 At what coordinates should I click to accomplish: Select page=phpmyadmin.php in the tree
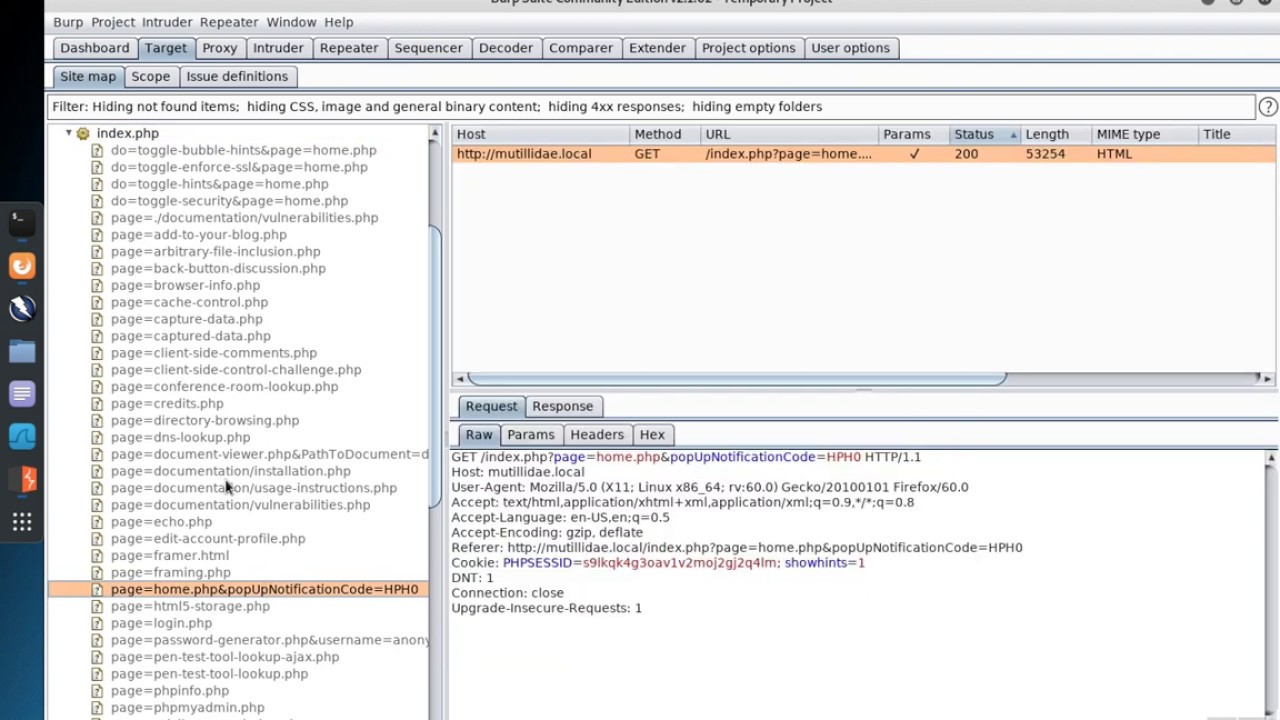187,708
